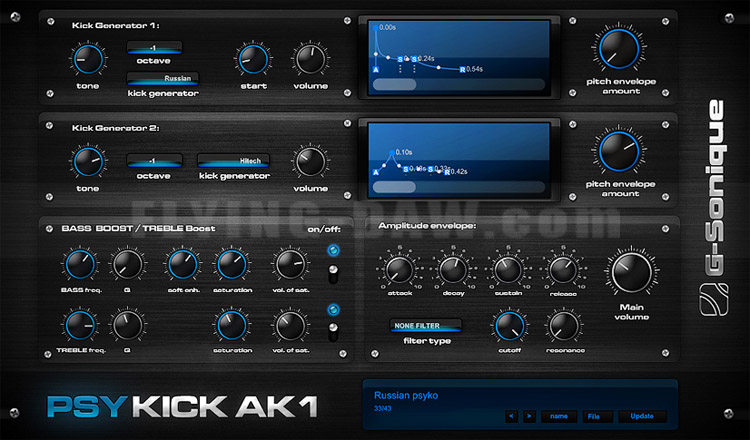Image resolution: width=750 pixels, height=440 pixels.
Task: Click Kick Generator 1 start knob
Action: click(x=254, y=59)
